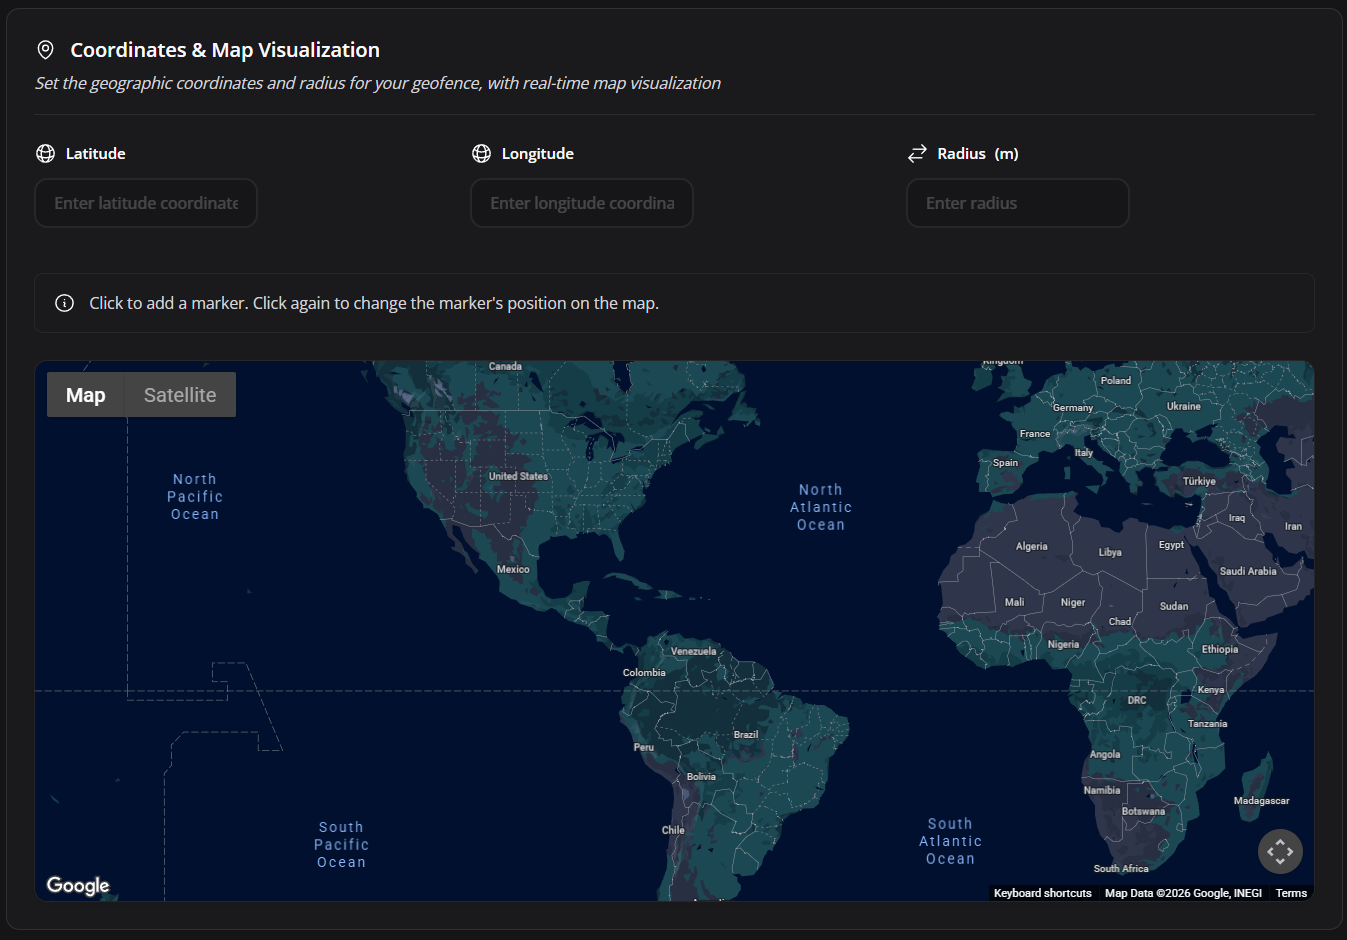Click the arrows icon next to Radius

(x=917, y=153)
